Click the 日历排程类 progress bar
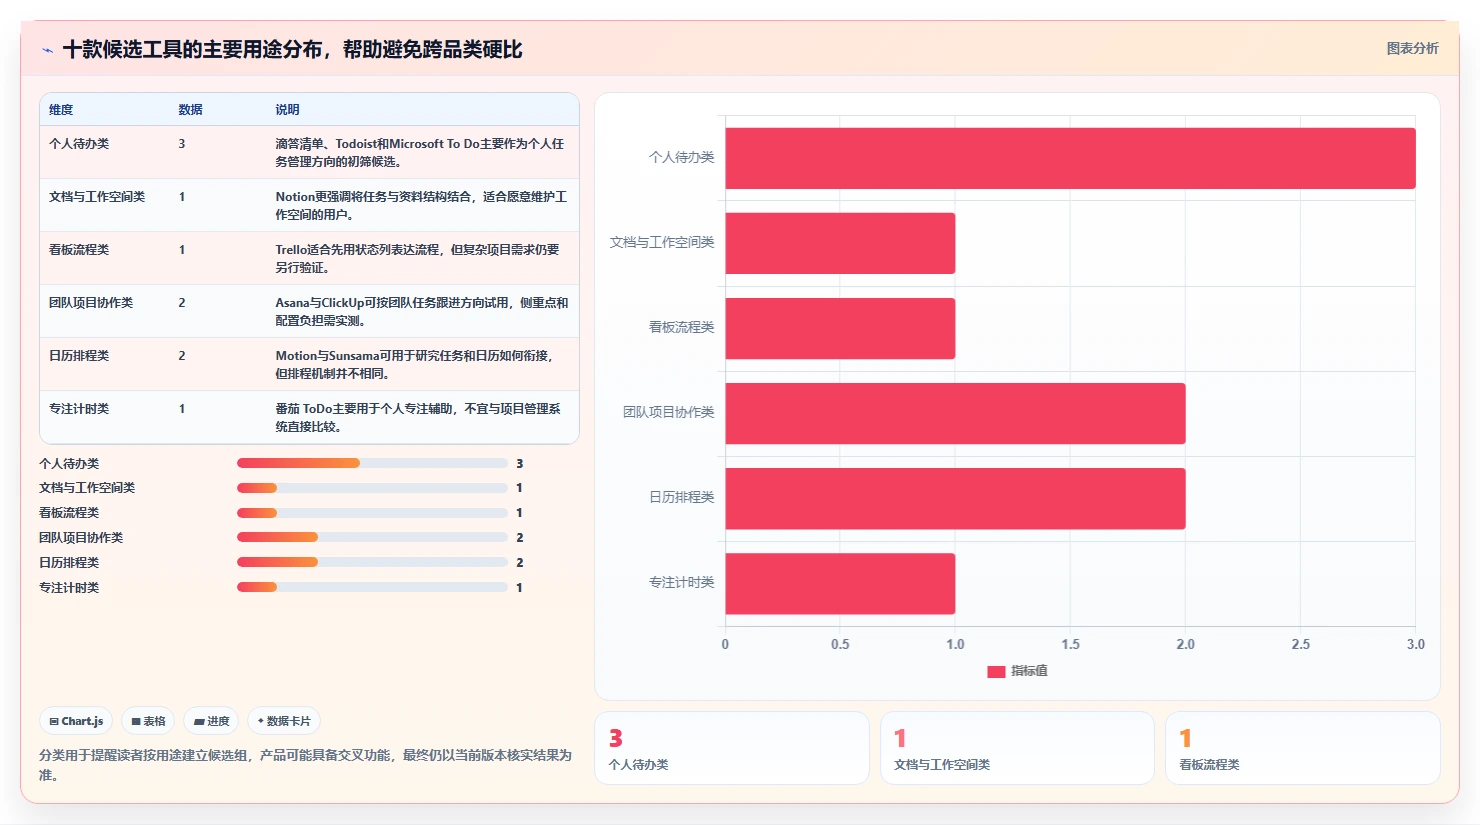 (x=372, y=562)
